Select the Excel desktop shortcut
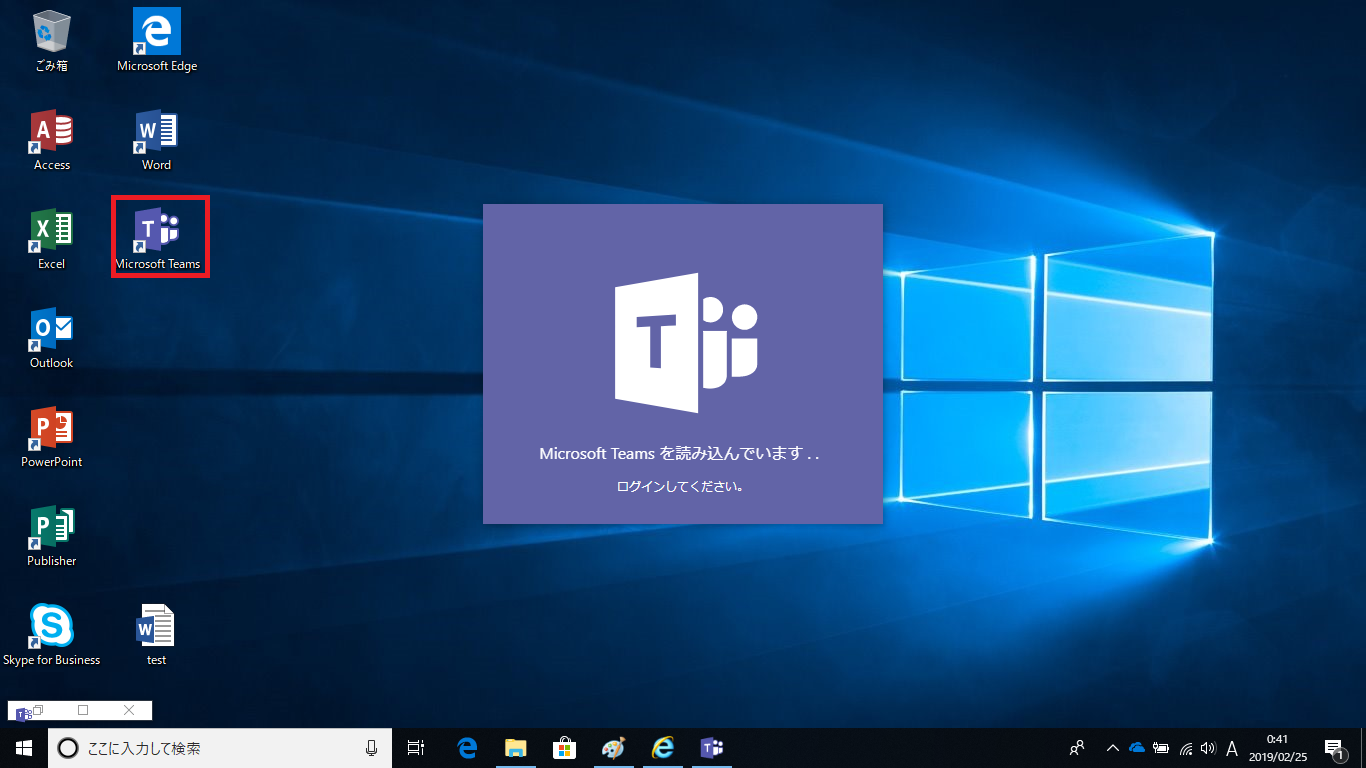Viewport: 1366px width, 768px height. pos(52,240)
